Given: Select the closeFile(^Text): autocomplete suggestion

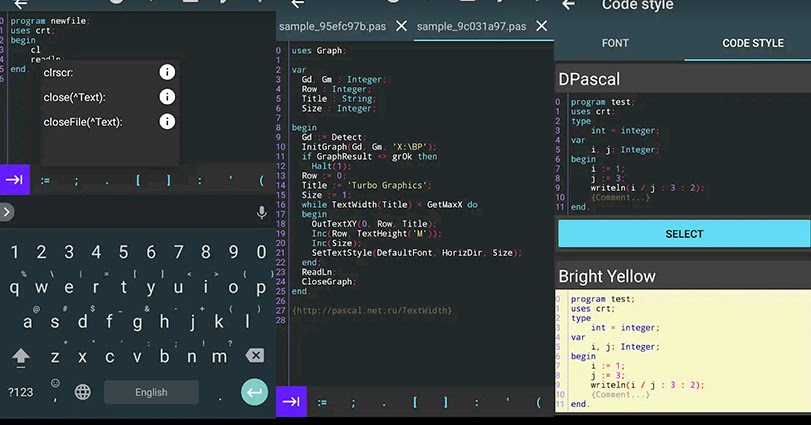Looking at the screenshot, I should [83, 122].
